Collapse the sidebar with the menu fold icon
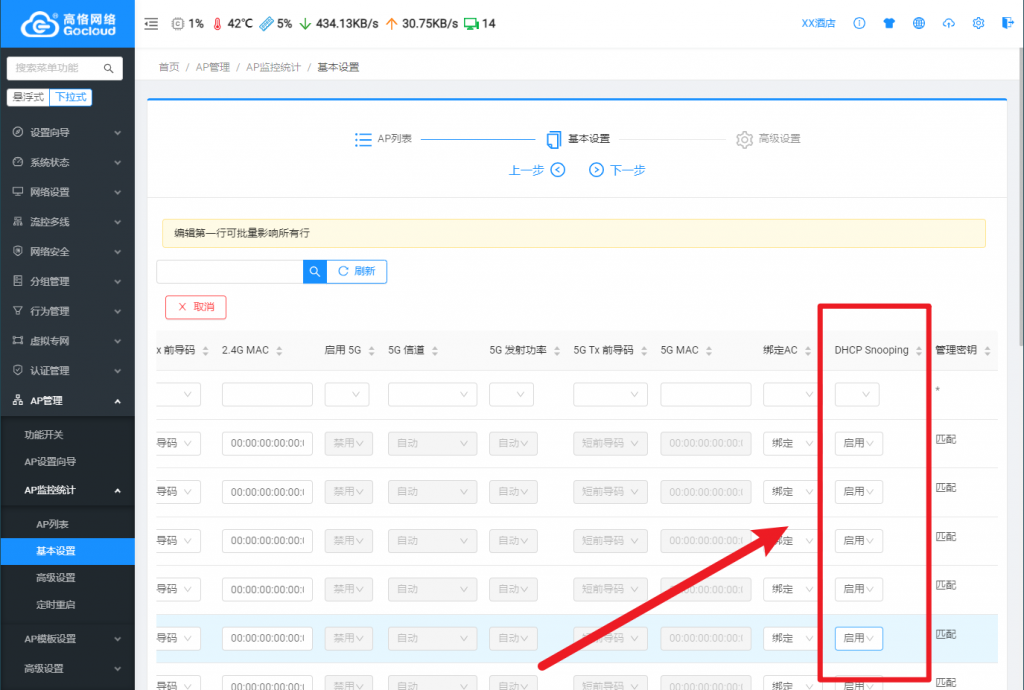The width and height of the screenshot is (1024, 690). 151,23
